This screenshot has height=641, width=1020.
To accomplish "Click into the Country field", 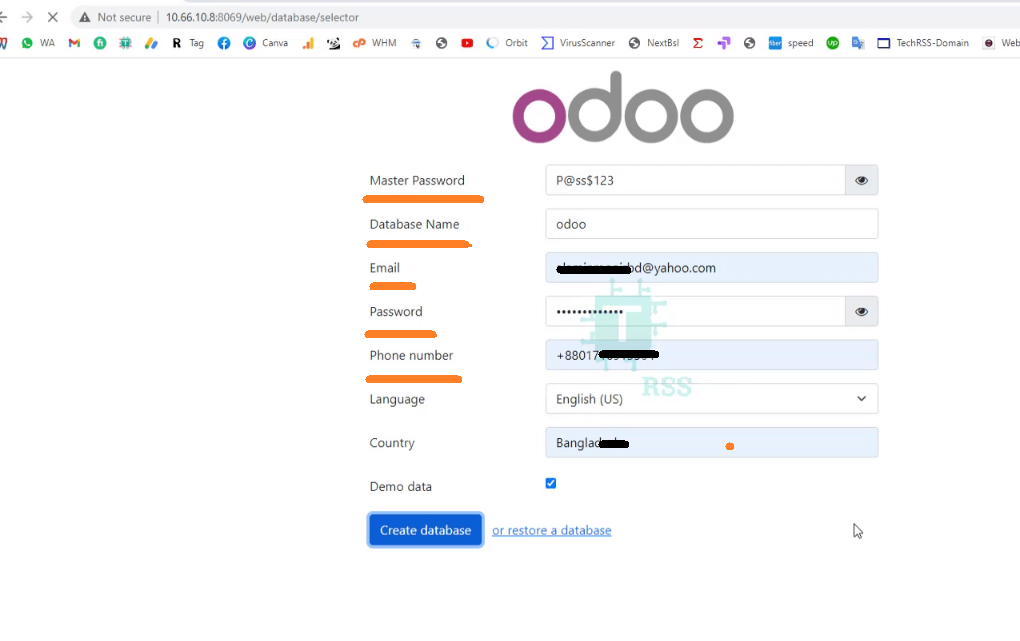I will (x=712, y=443).
